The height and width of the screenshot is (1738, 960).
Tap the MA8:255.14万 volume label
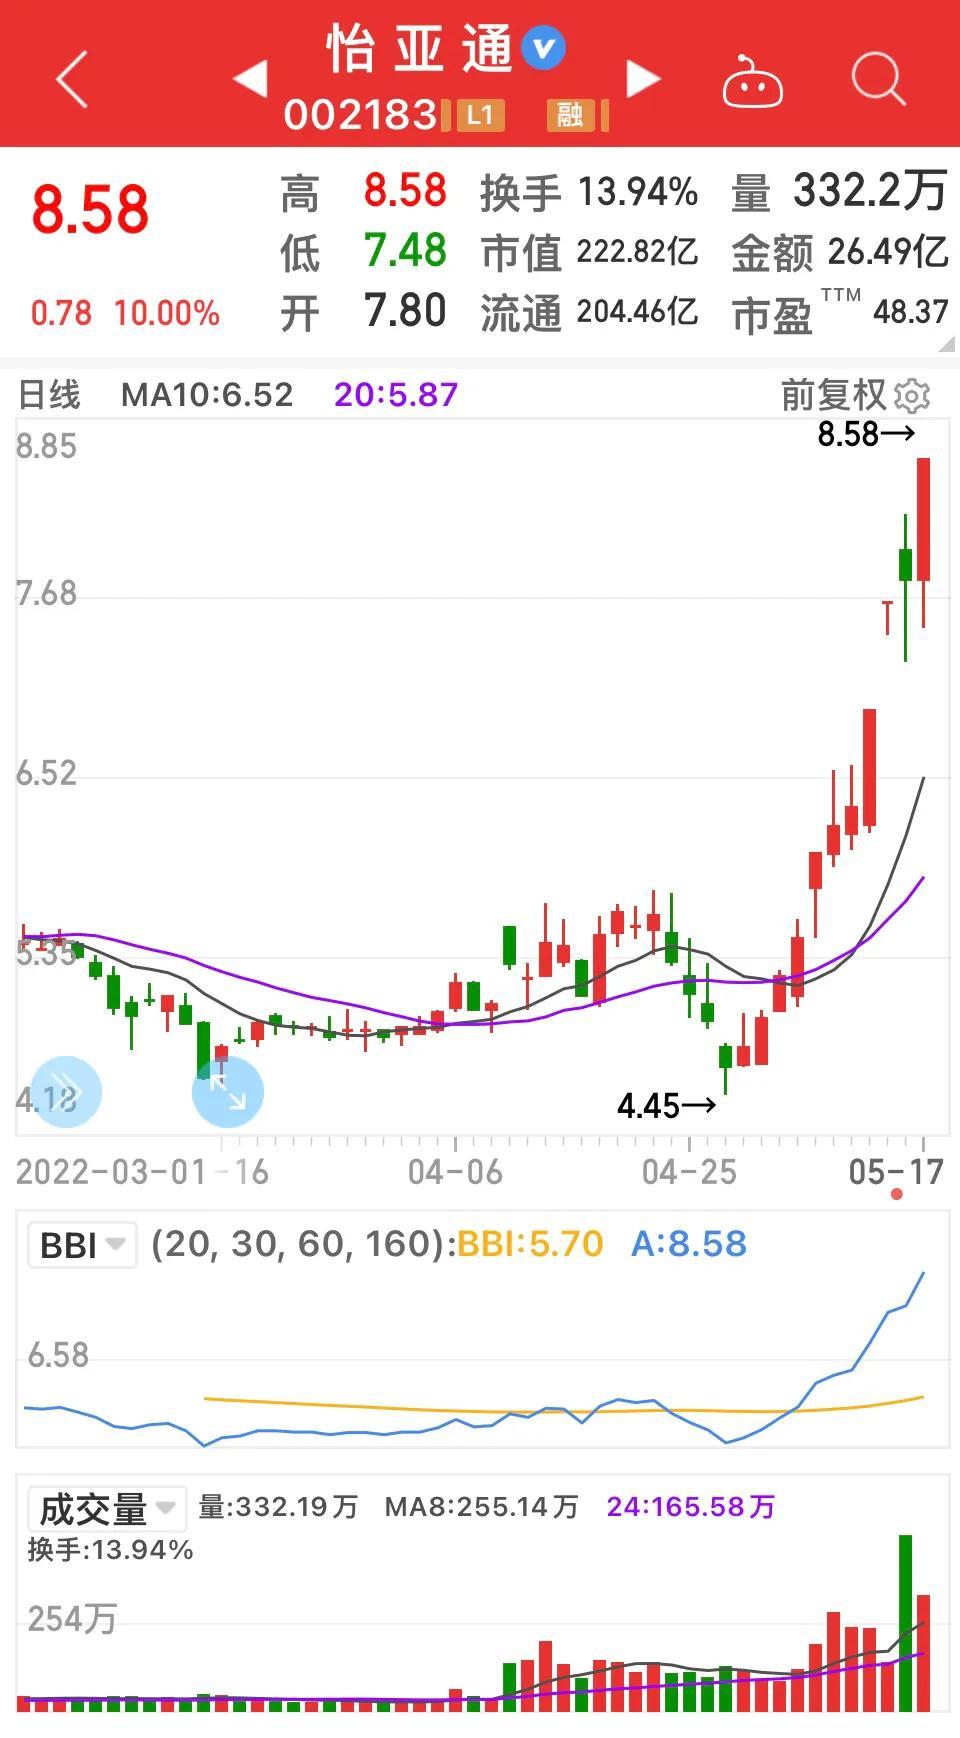coord(482,1507)
